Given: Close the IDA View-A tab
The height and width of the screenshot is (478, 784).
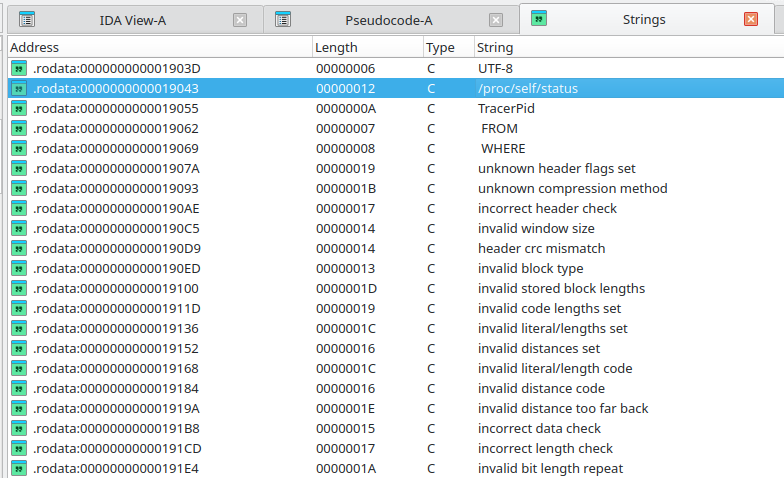Looking at the screenshot, I should point(240,20).
